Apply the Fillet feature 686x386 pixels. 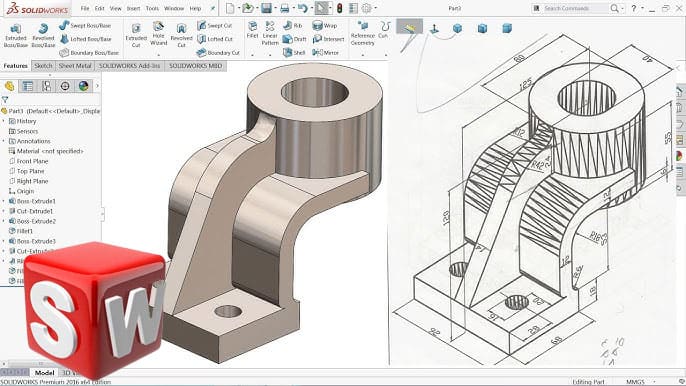[252, 30]
